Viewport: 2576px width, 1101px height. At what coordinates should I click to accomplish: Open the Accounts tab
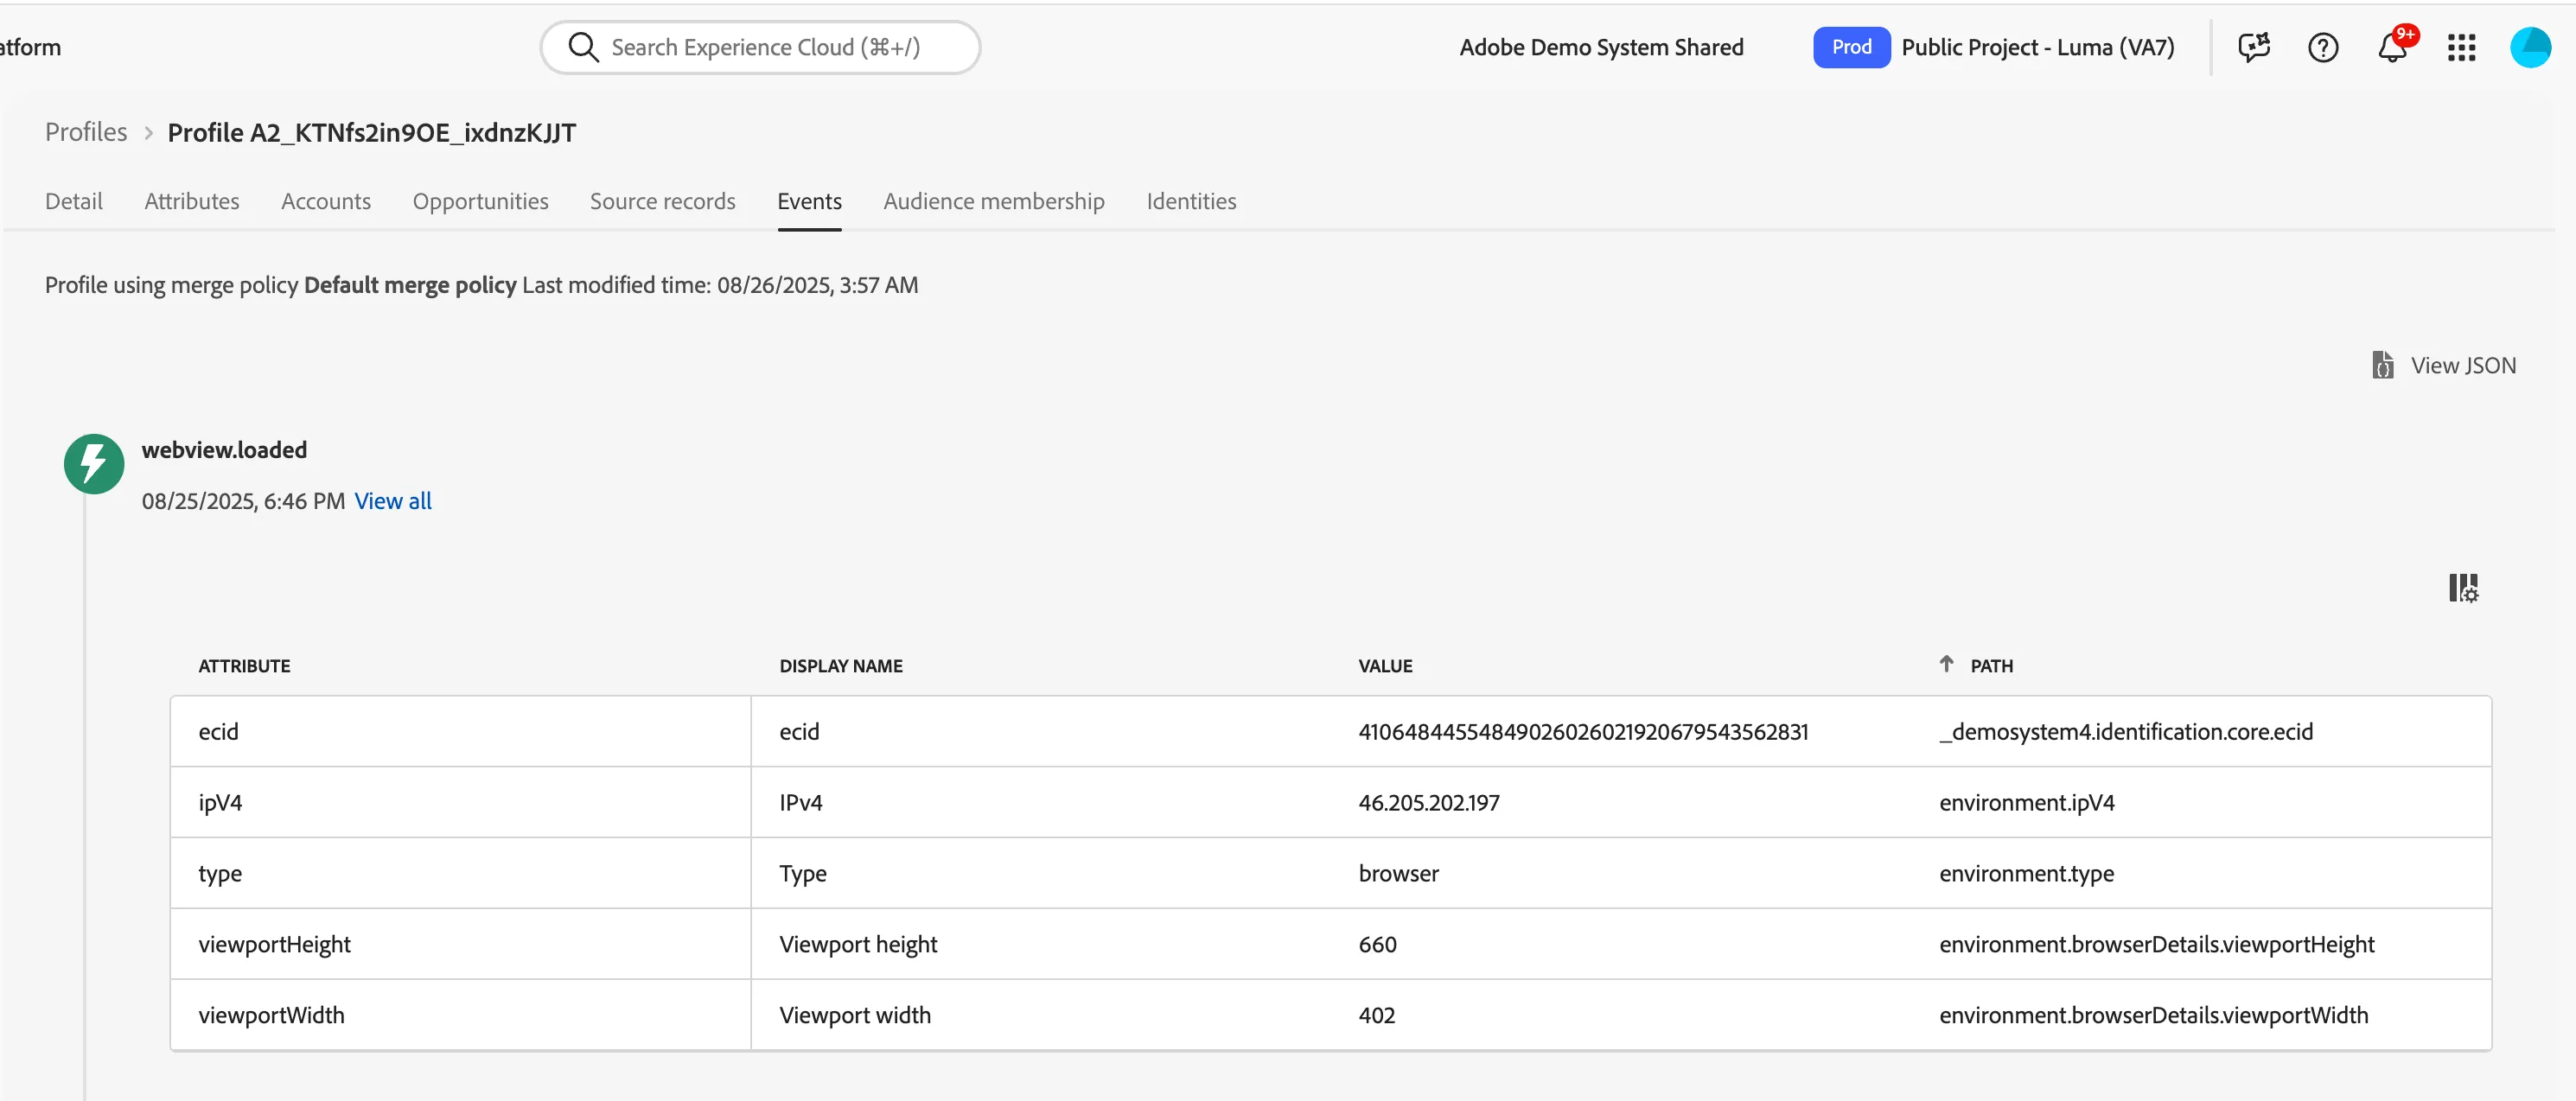[326, 201]
